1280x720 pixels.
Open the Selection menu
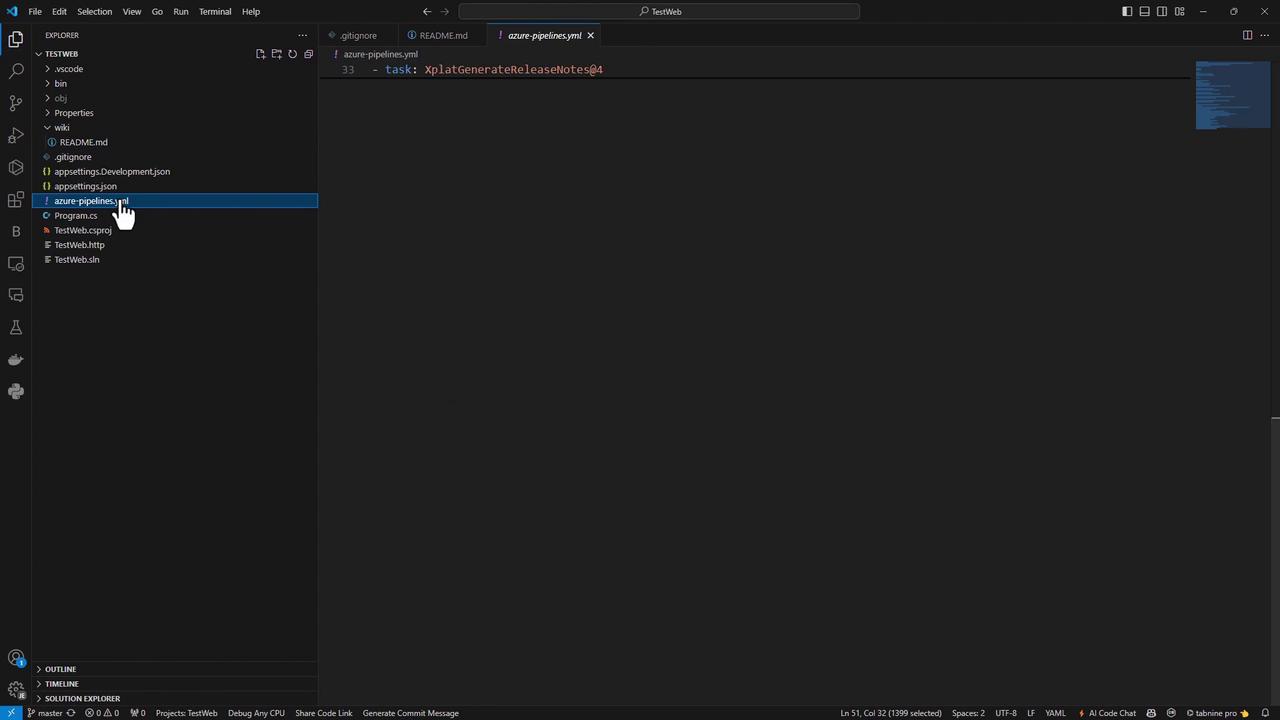coord(95,12)
